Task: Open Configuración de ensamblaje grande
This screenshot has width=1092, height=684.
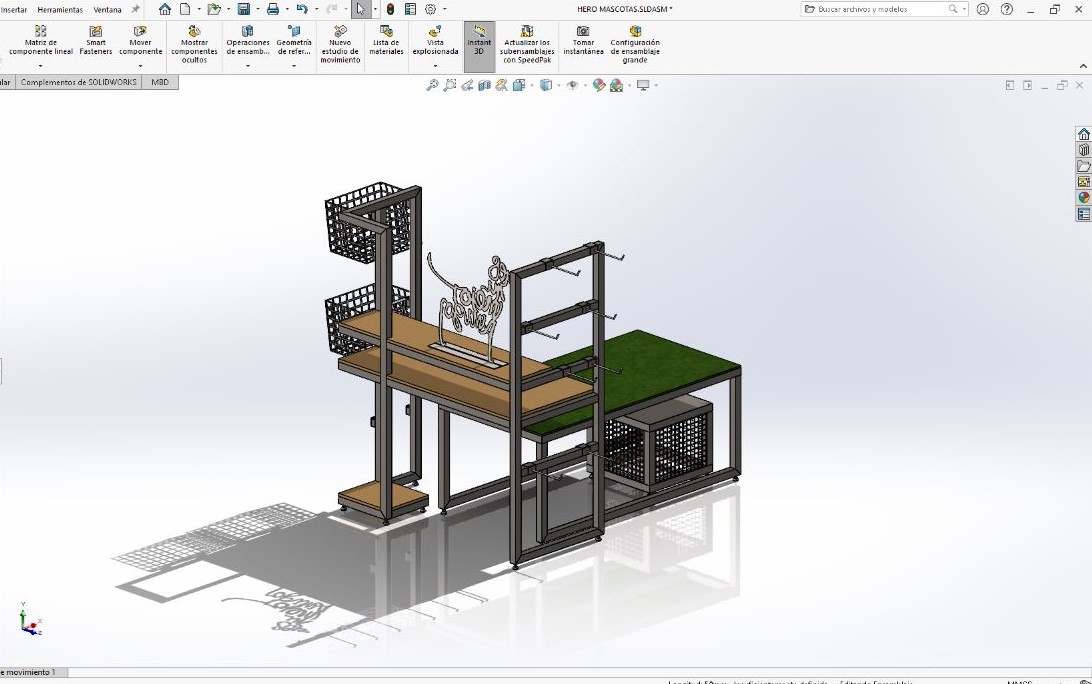Action: 635,45
